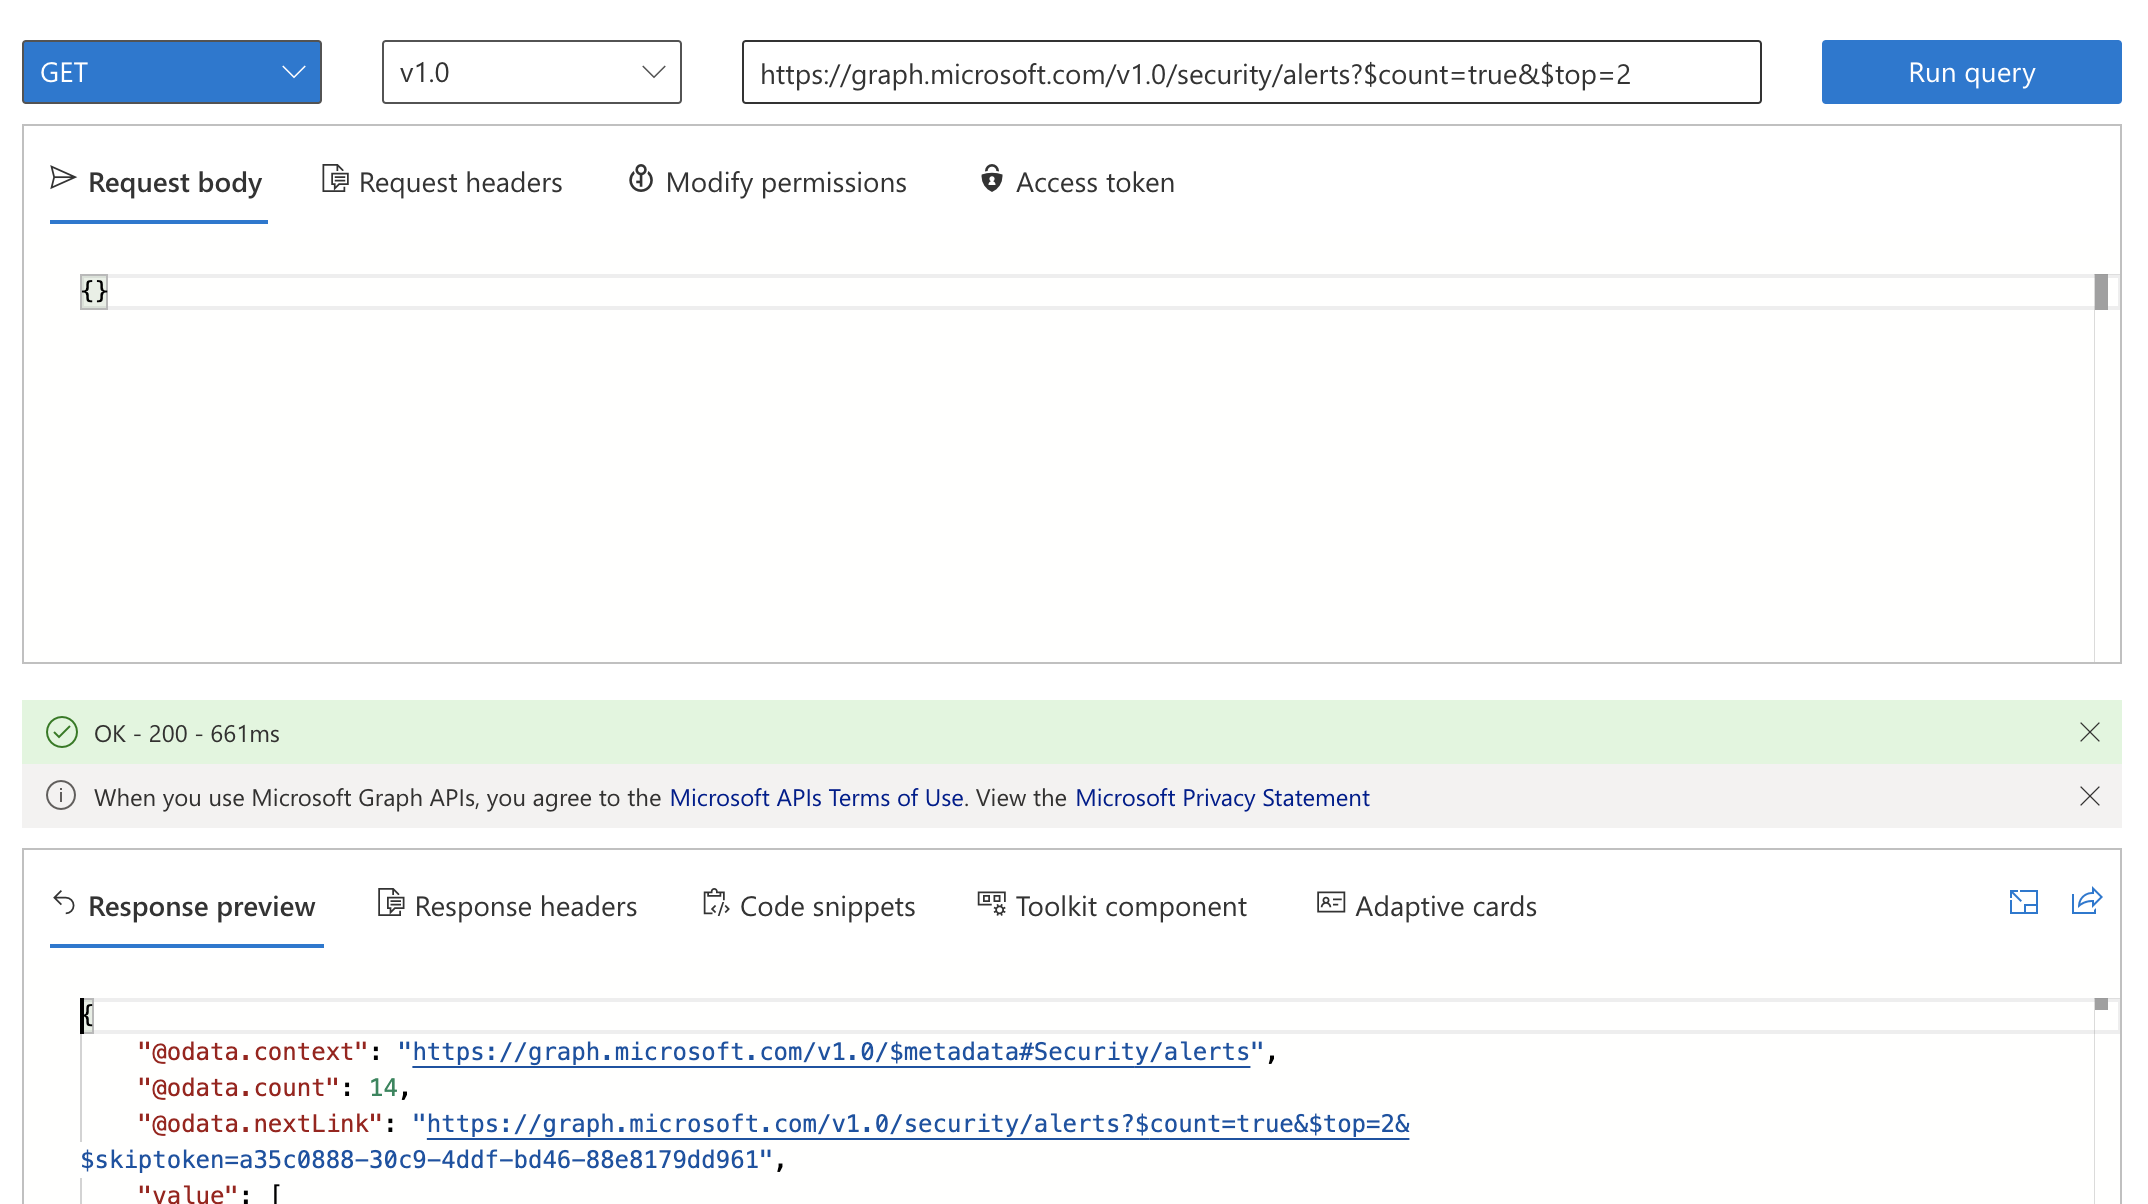Image resolution: width=2148 pixels, height=1204 pixels.
Task: Click the Request headers document icon
Action: pos(336,180)
